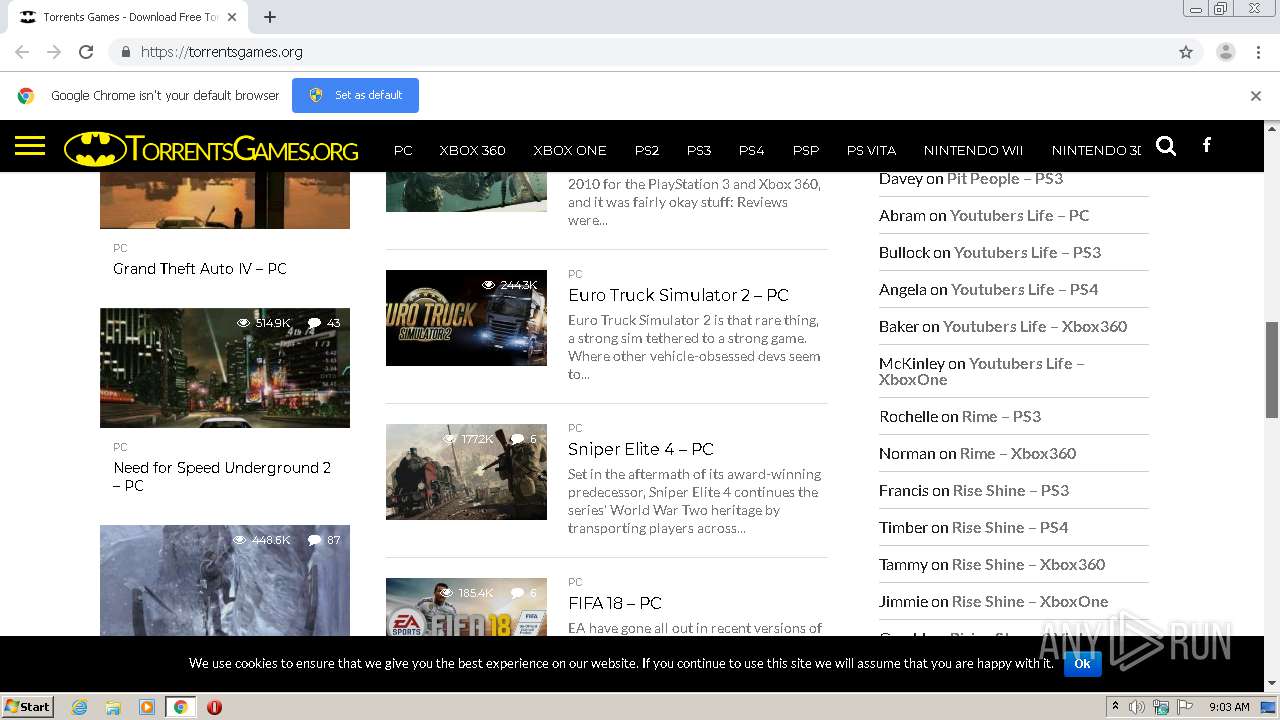Open the Chrome three-dot menu
The image size is (1280, 720).
[x=1259, y=52]
